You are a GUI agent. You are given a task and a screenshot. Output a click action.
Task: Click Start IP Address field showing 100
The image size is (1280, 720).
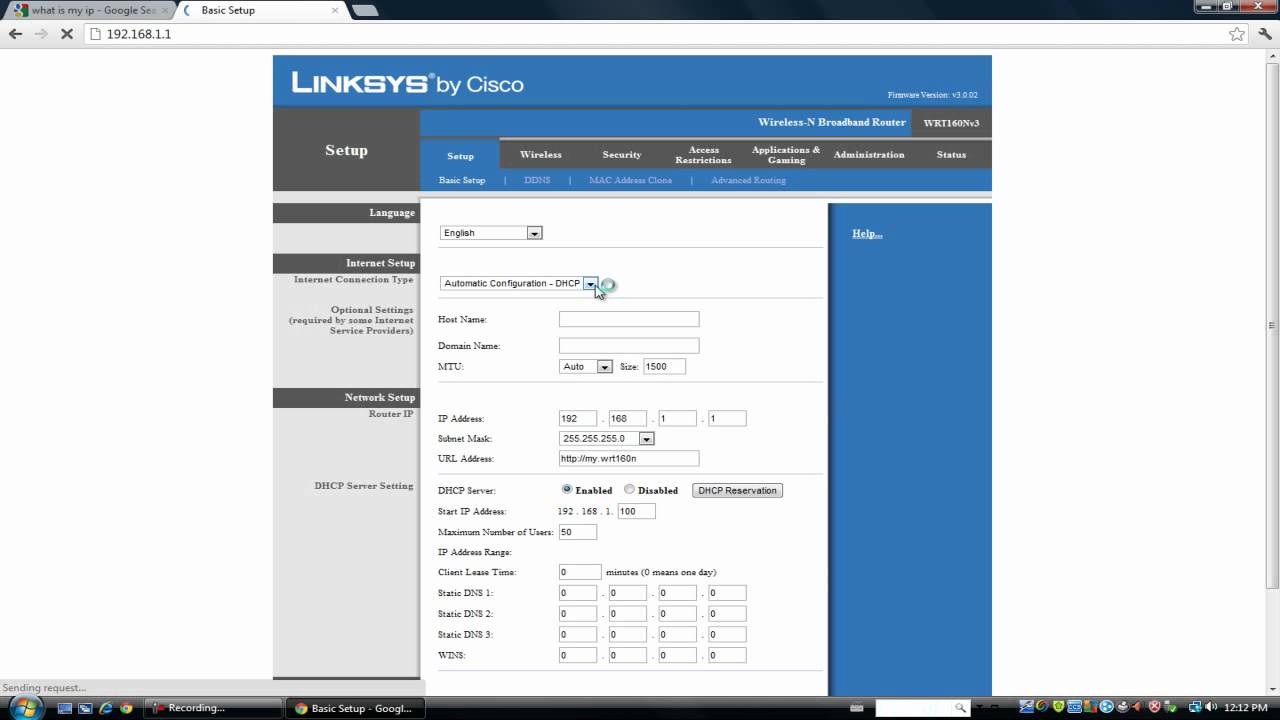pos(637,511)
